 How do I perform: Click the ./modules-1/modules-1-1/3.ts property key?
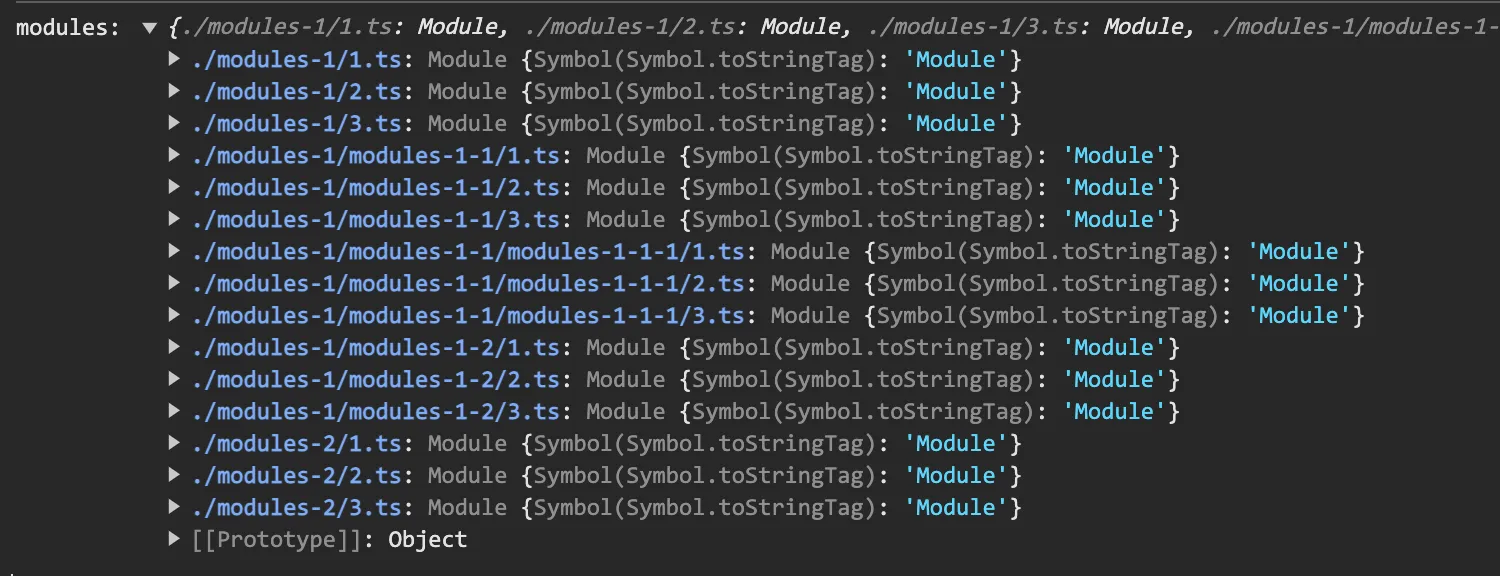375,220
